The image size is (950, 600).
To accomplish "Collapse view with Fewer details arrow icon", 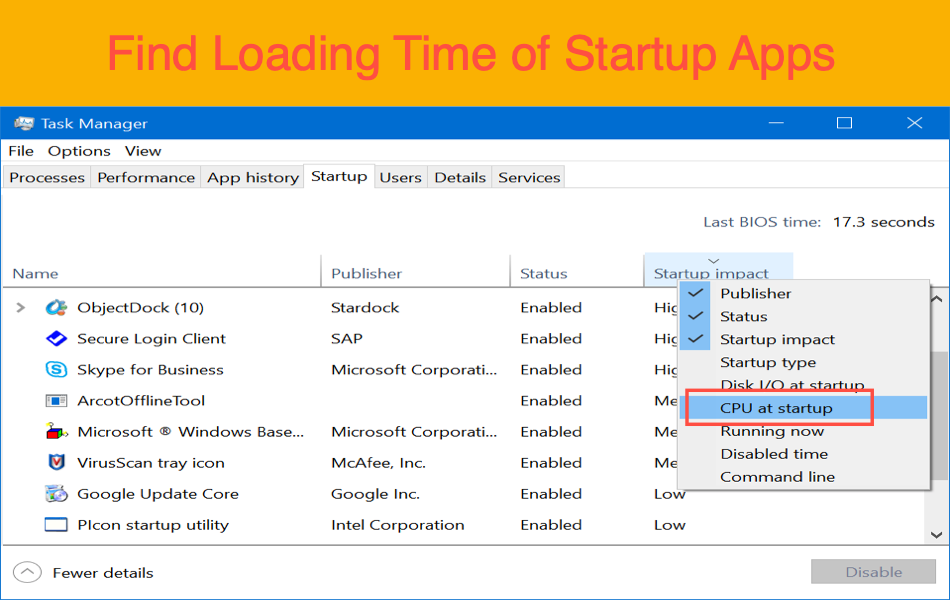I will pos(27,572).
